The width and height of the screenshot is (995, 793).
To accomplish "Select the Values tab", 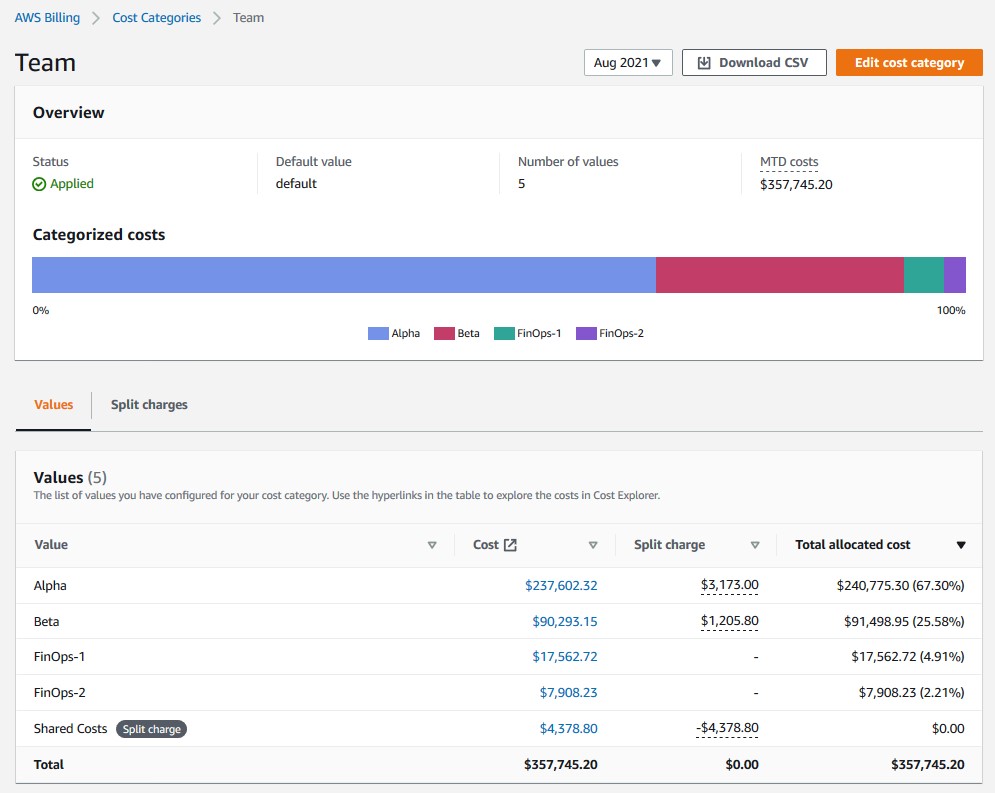I will coord(52,405).
